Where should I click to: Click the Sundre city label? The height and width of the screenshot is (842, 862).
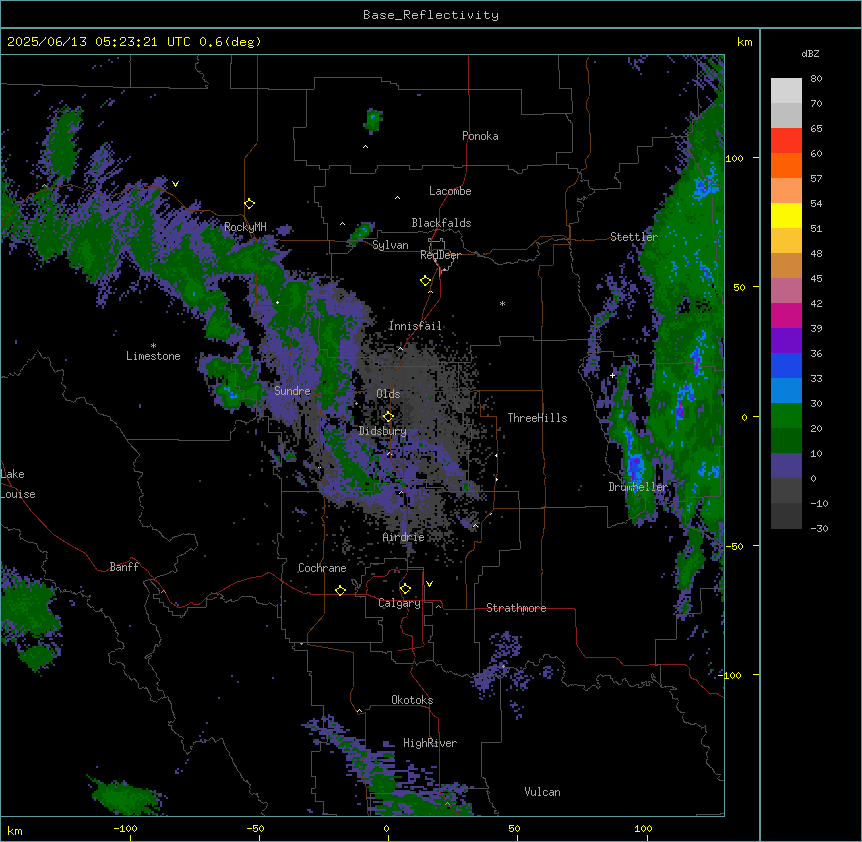(292, 391)
